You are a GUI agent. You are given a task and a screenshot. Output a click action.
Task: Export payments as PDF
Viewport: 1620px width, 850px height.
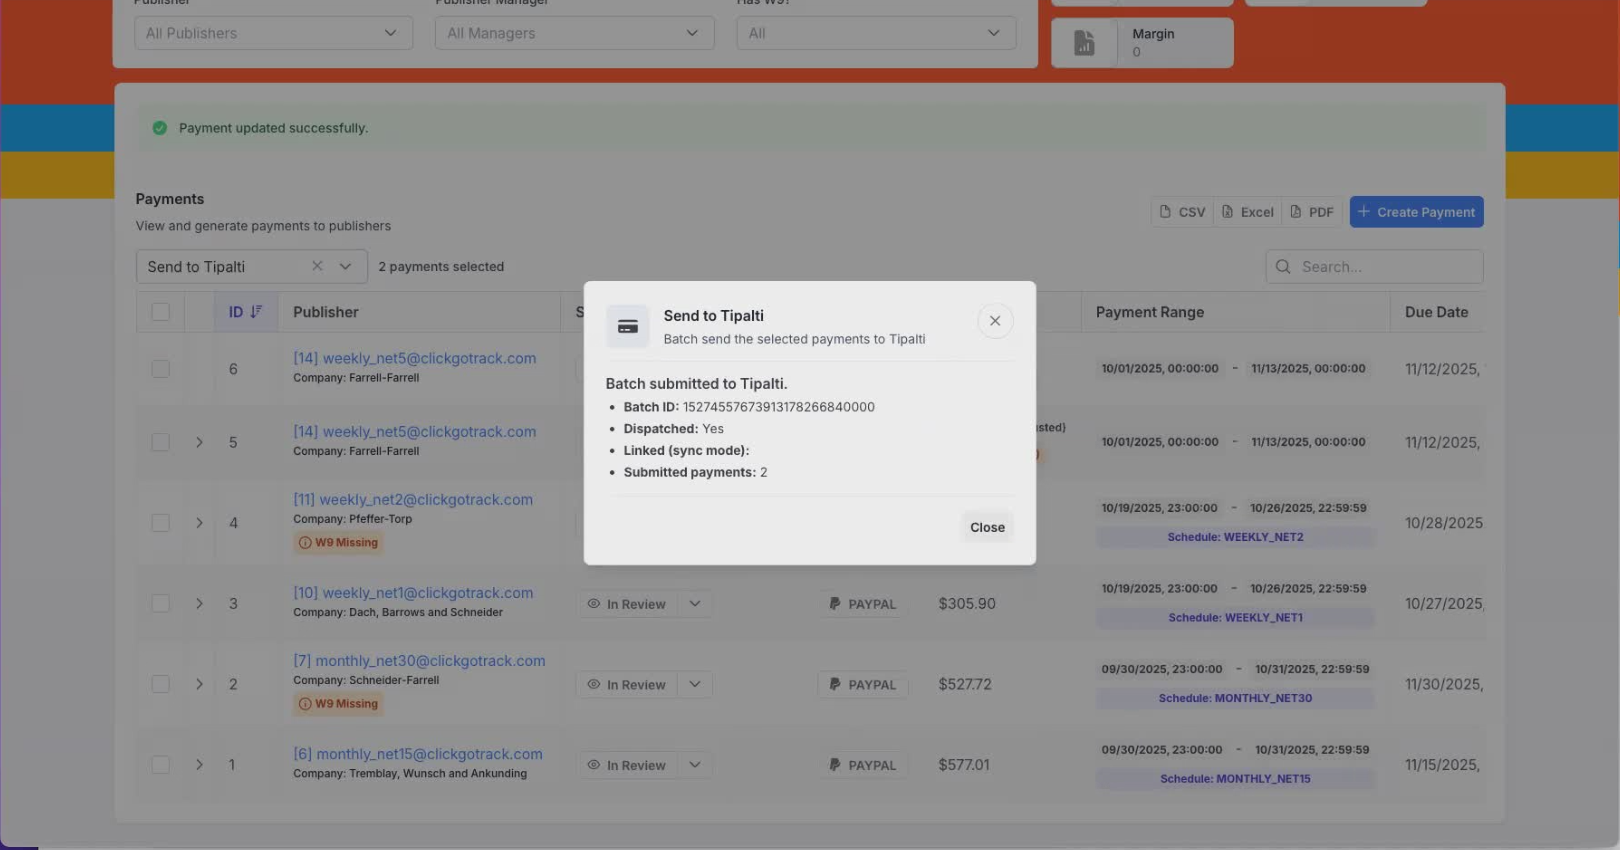(x=1312, y=212)
